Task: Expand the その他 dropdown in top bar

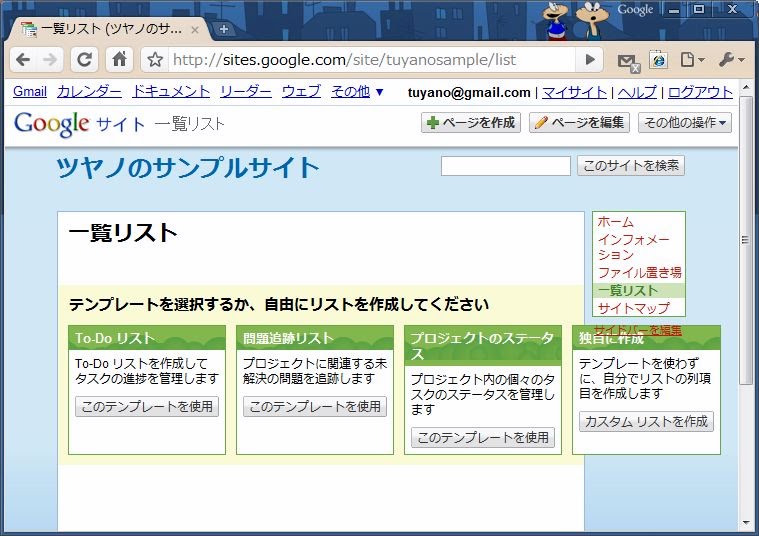Action: point(357,91)
